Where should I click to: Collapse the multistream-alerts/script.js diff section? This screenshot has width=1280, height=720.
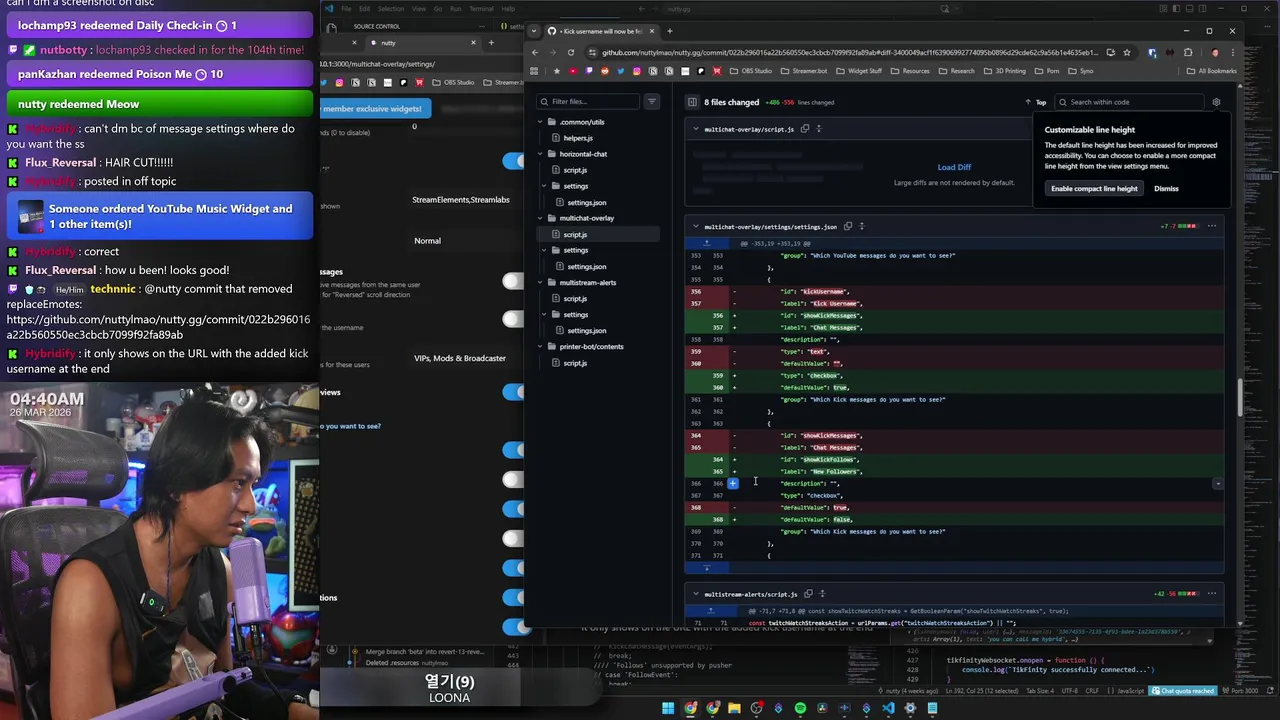point(696,594)
